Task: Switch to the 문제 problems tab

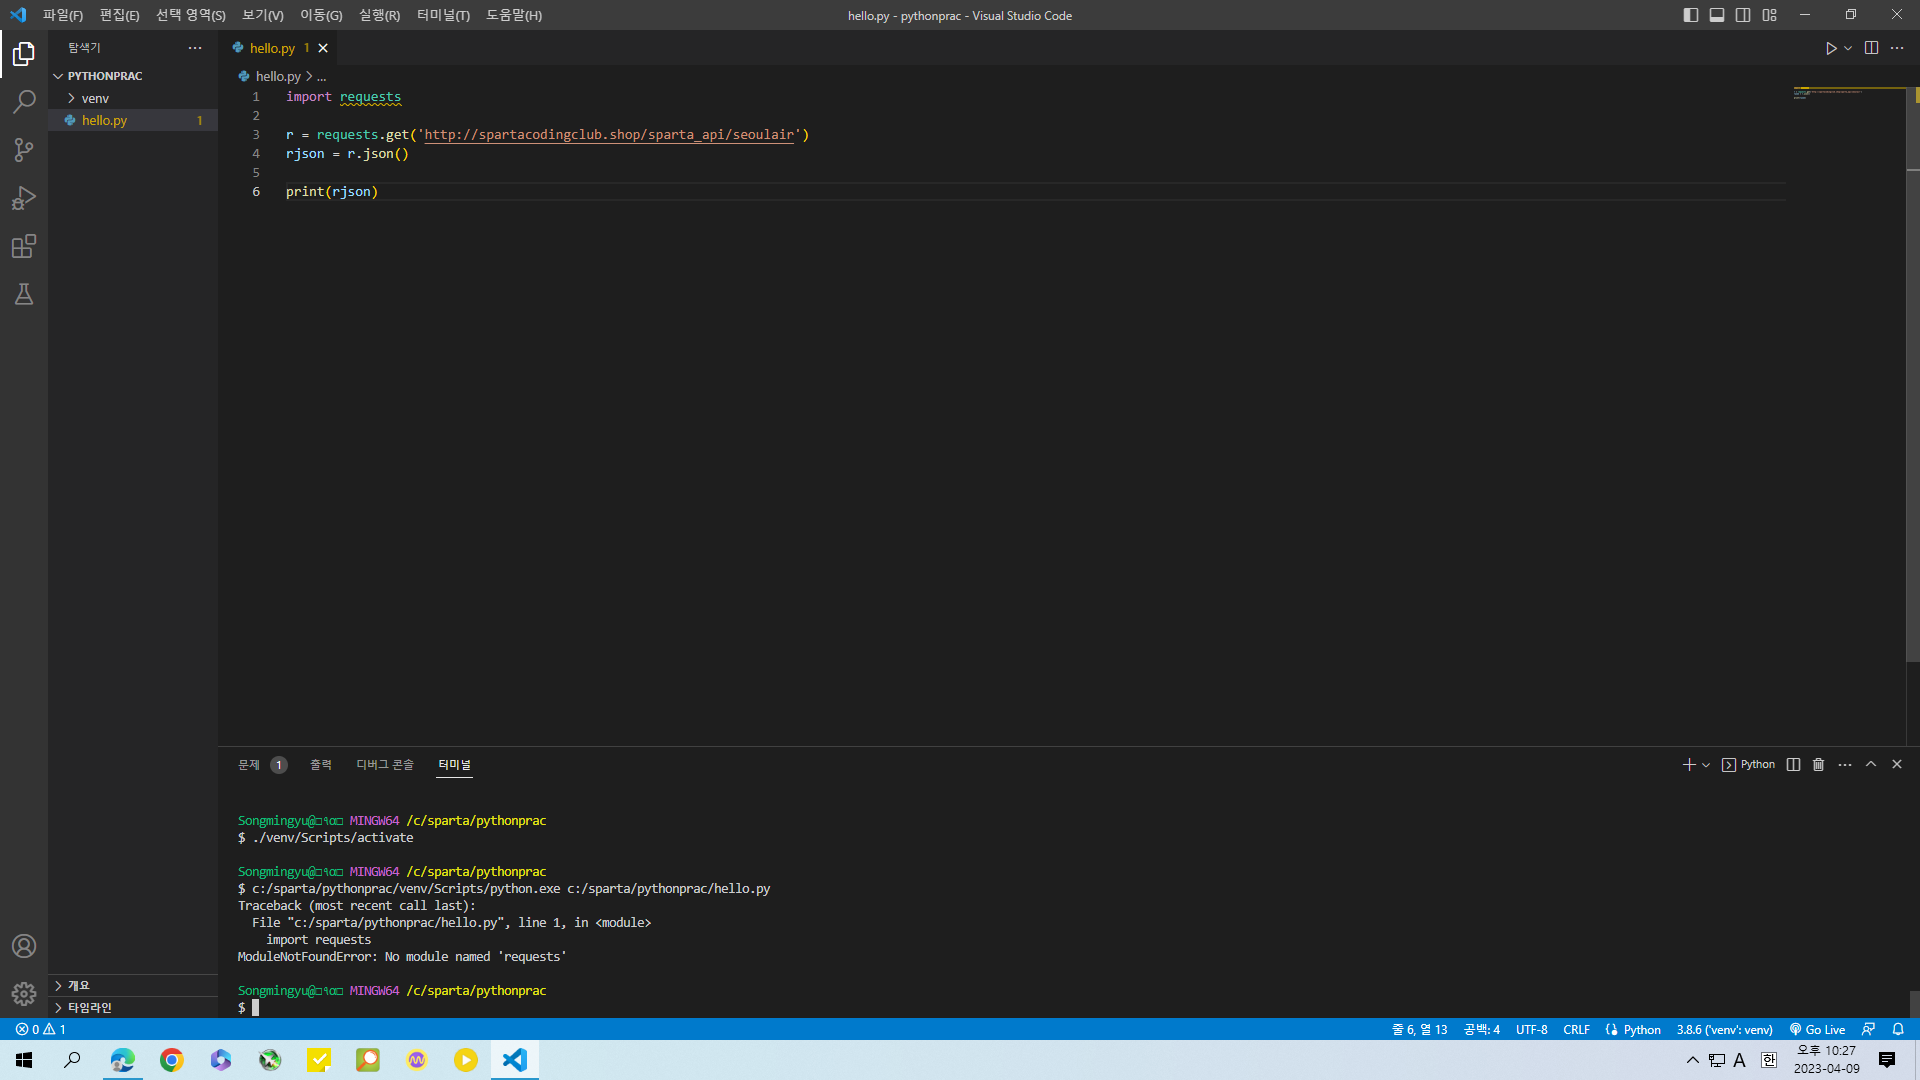Action: (x=262, y=765)
